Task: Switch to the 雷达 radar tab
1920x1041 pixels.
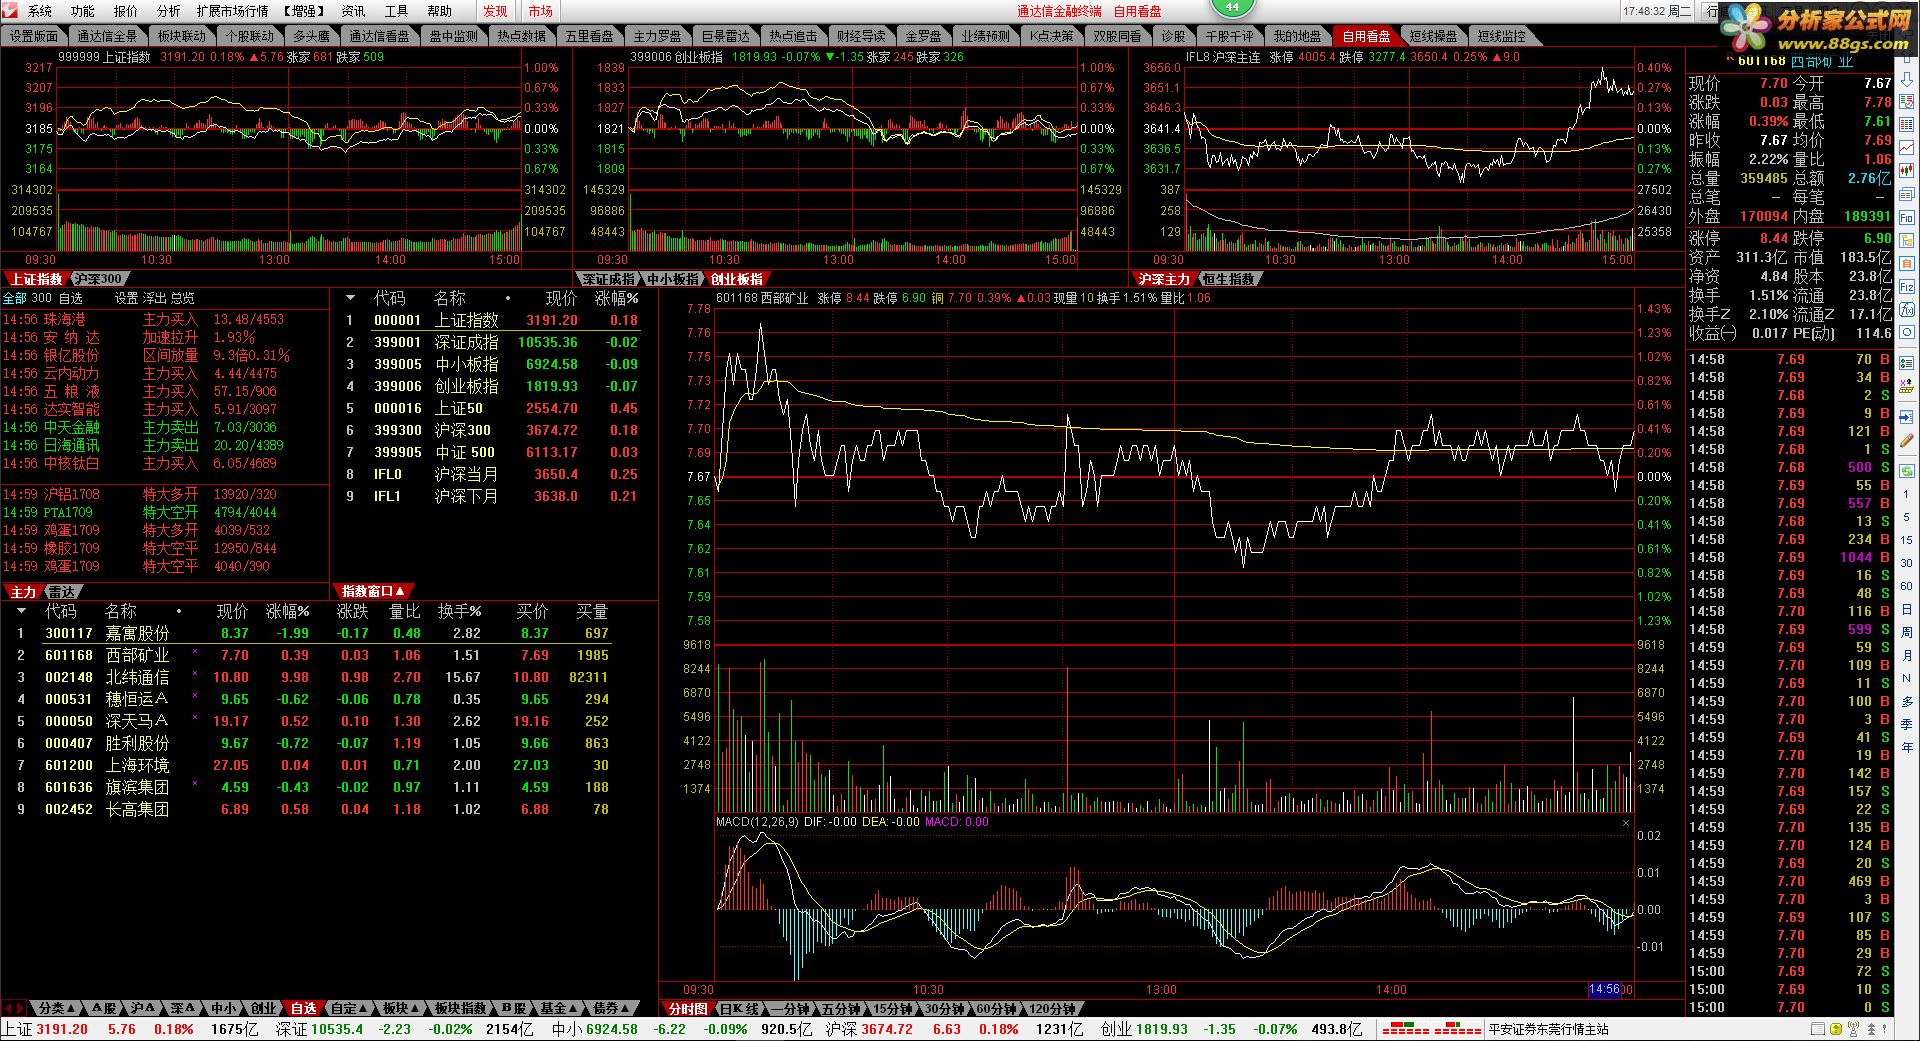Action: coord(62,591)
